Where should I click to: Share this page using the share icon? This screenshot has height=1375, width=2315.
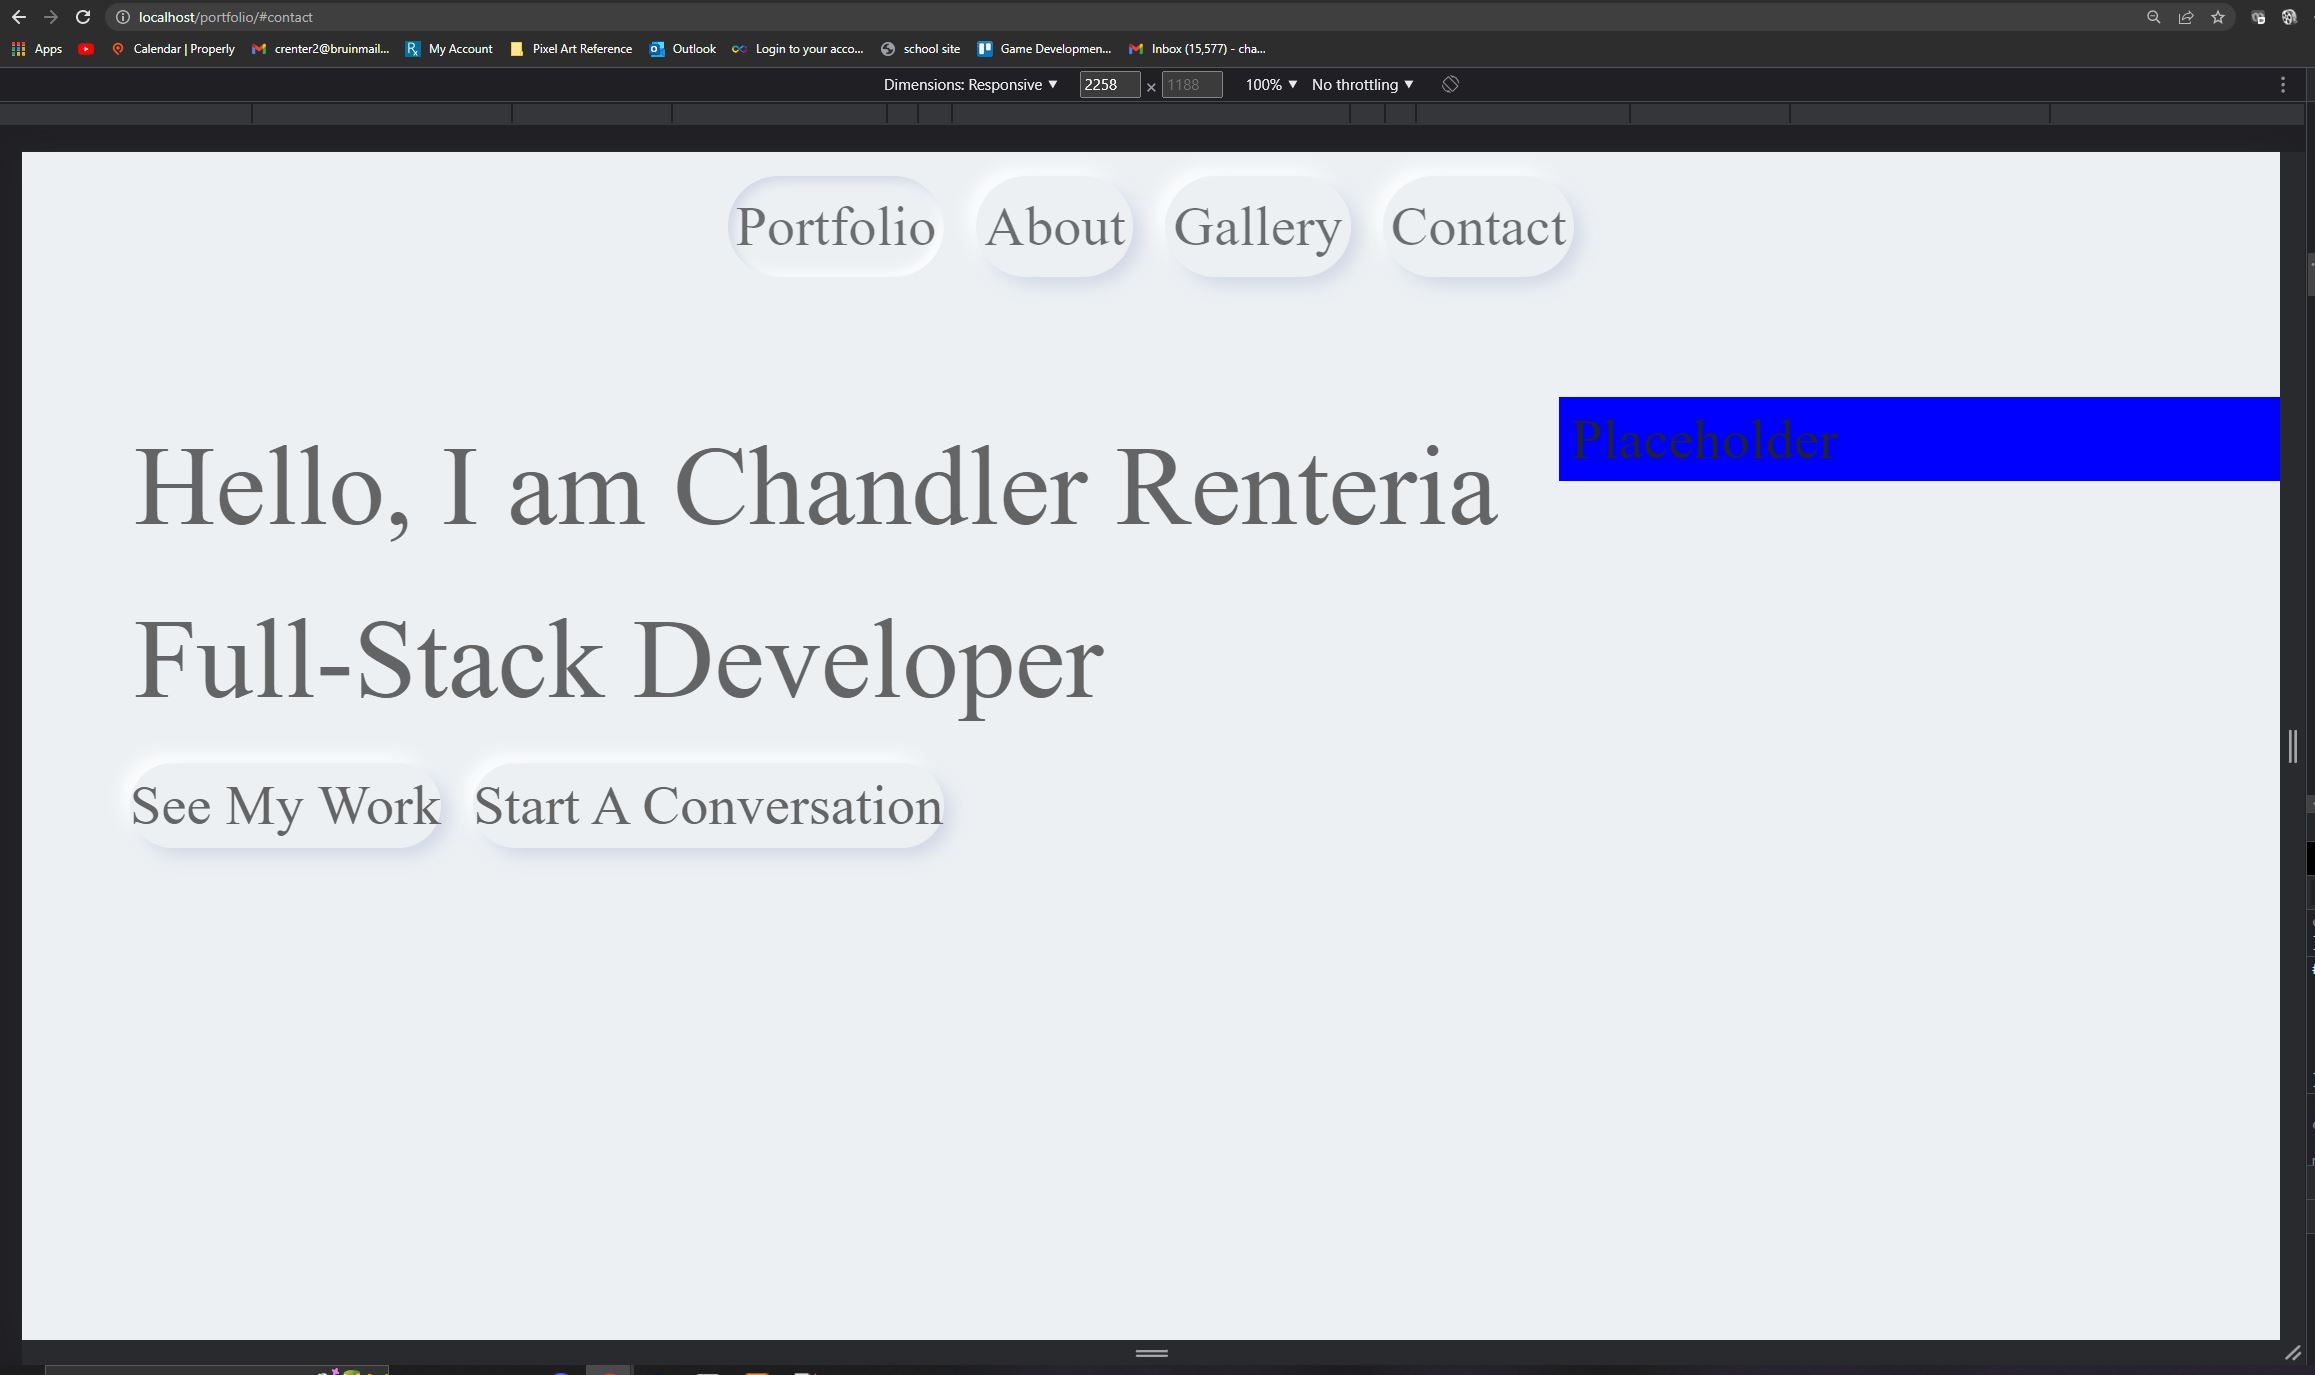coord(2186,17)
